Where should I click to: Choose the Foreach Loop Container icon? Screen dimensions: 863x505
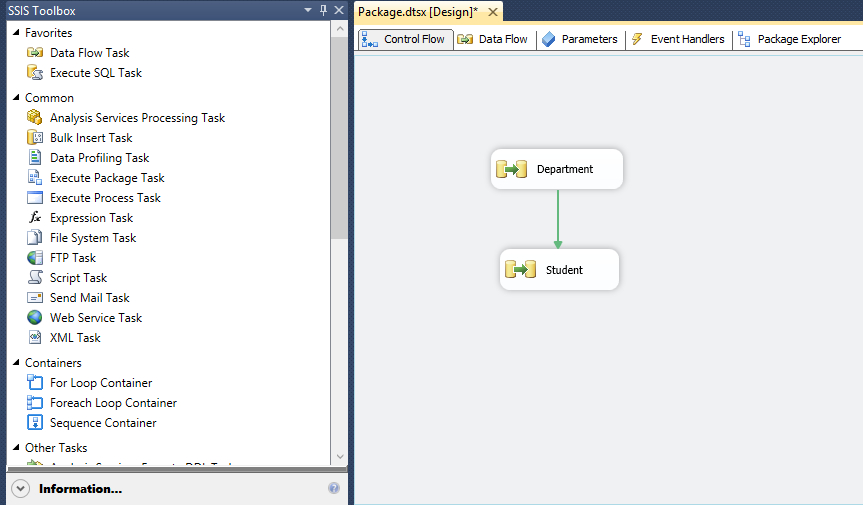[35, 403]
